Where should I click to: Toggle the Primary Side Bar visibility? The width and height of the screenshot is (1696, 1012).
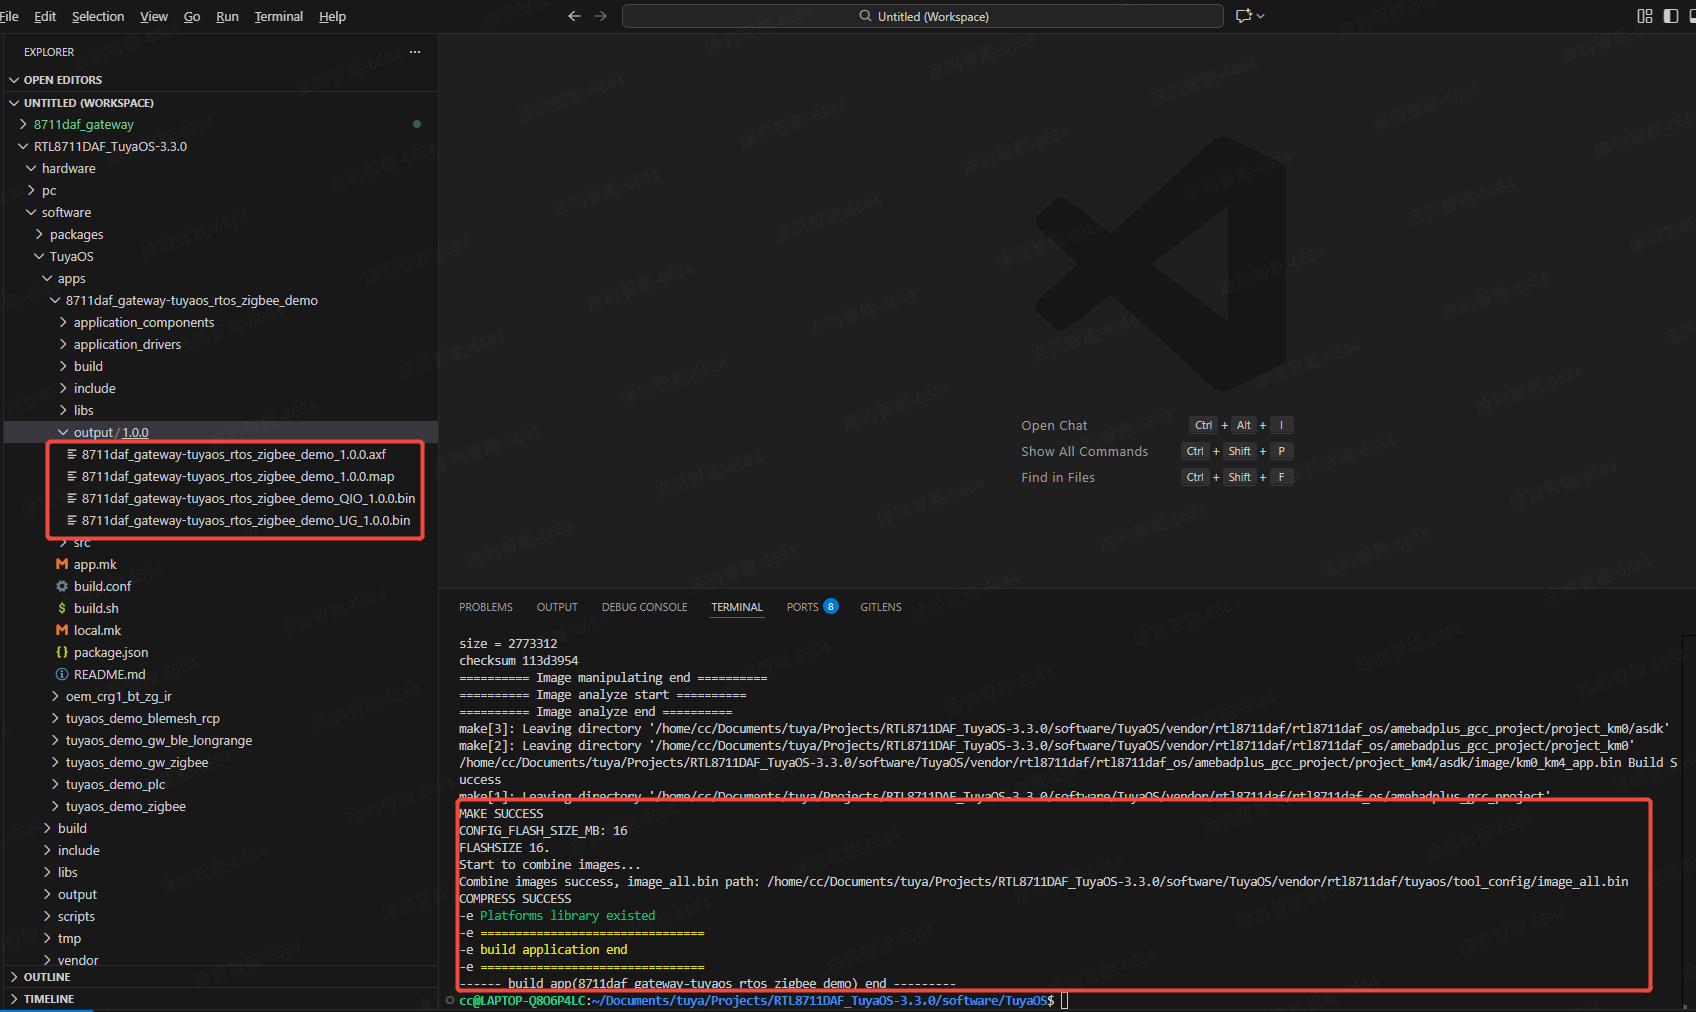point(1670,16)
